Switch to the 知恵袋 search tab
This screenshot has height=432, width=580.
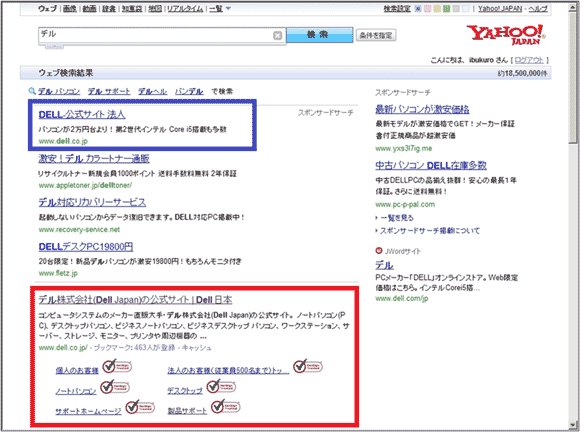point(132,9)
